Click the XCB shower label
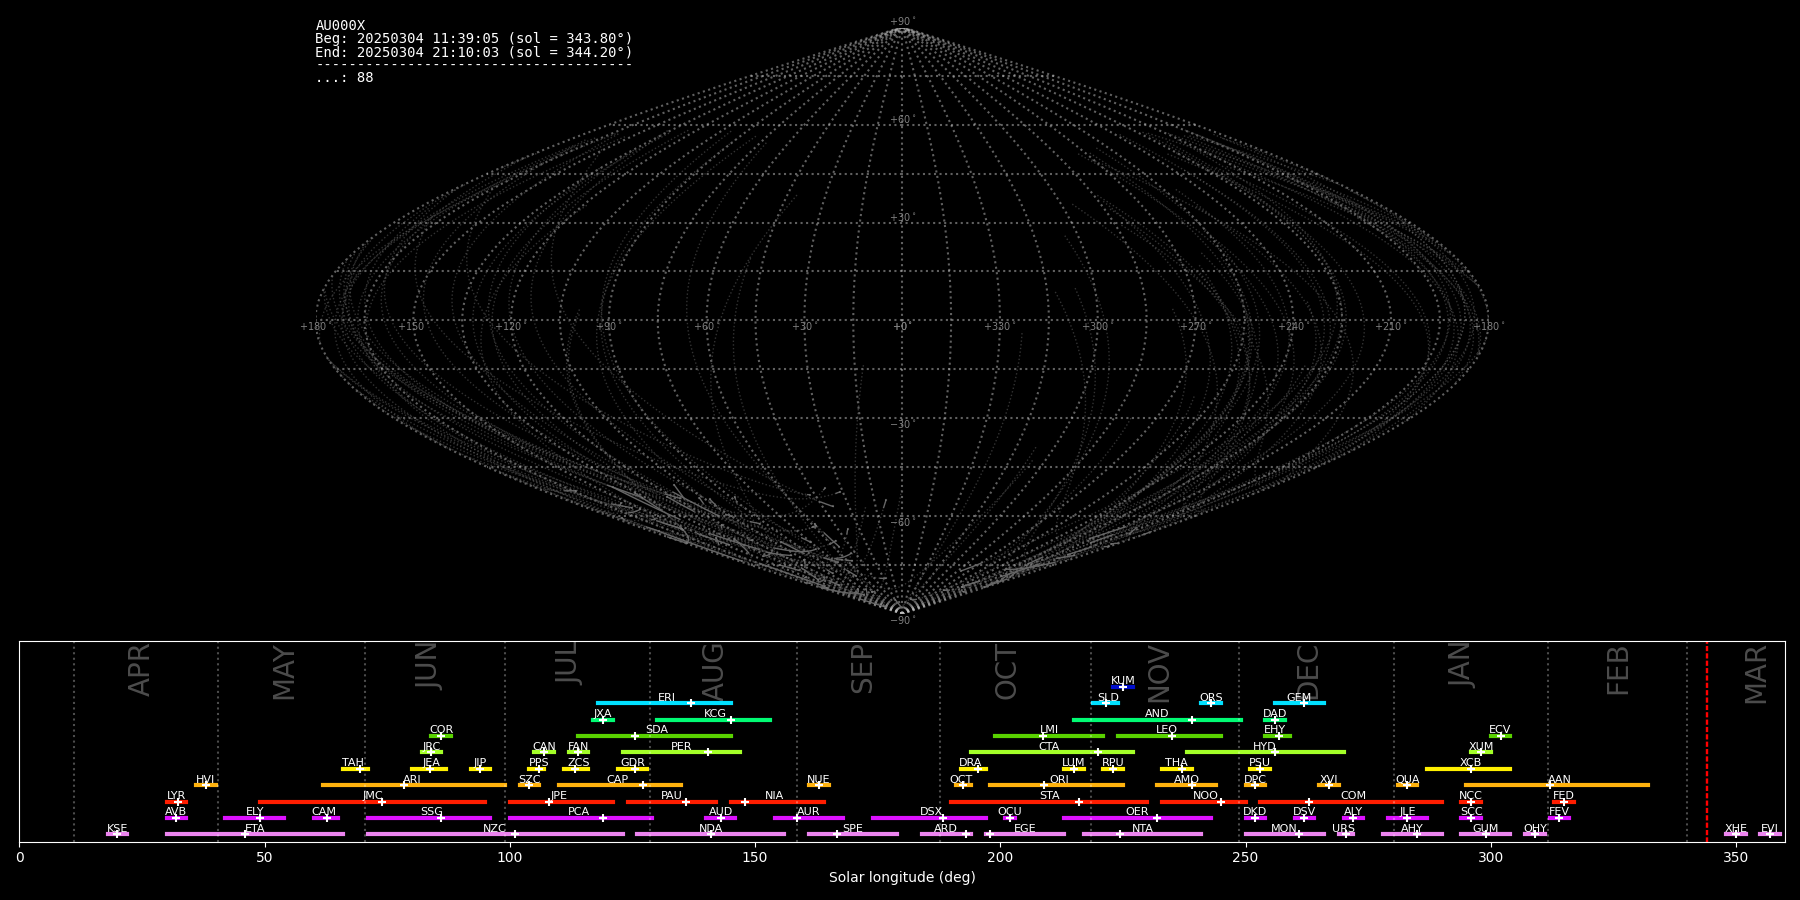The width and height of the screenshot is (1800, 900). [x=1470, y=763]
